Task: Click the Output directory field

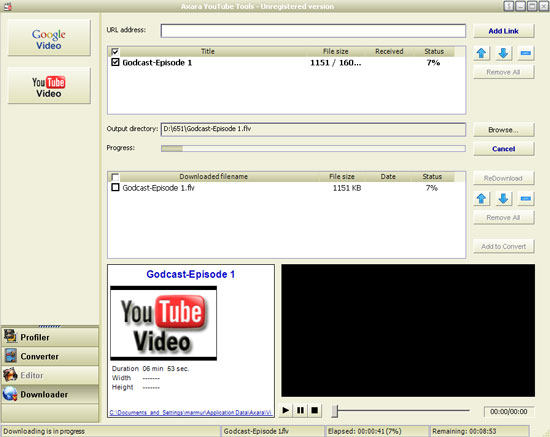Action: (x=313, y=129)
